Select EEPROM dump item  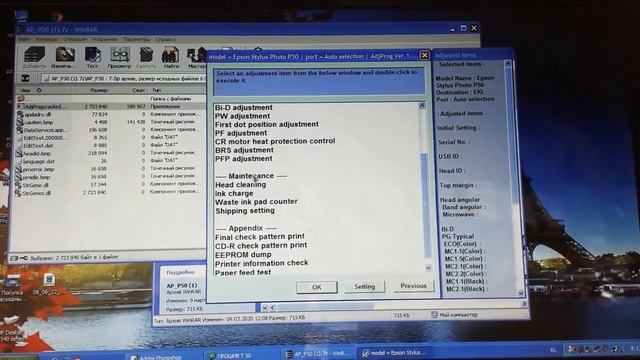pos(243,254)
